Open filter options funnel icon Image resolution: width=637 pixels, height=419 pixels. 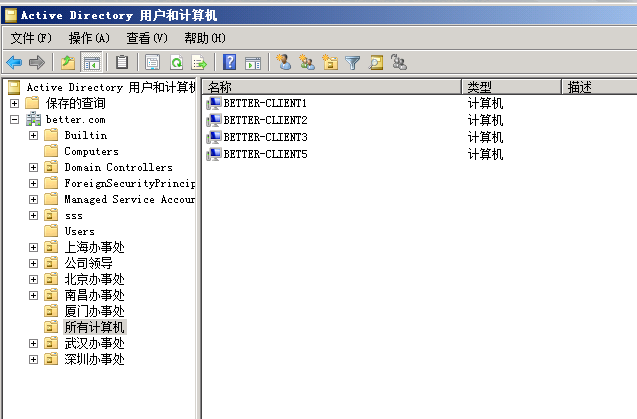coord(353,63)
